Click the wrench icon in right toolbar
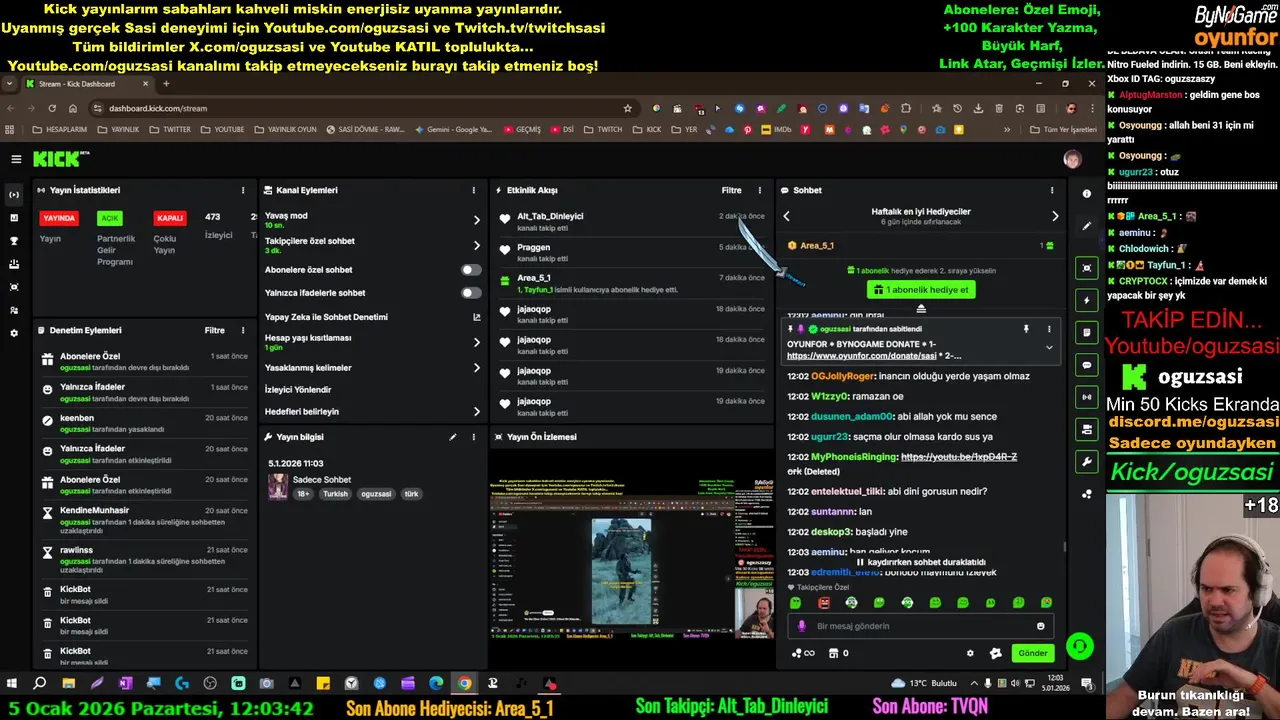1280x720 pixels. click(1087, 462)
